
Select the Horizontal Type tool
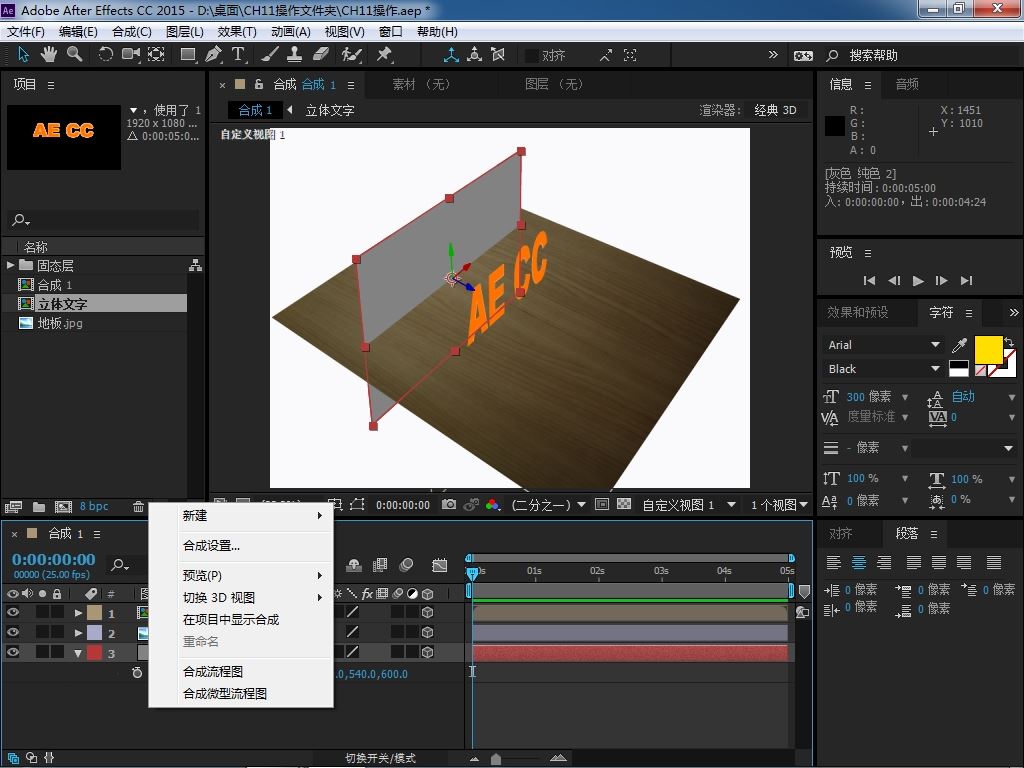[239, 55]
